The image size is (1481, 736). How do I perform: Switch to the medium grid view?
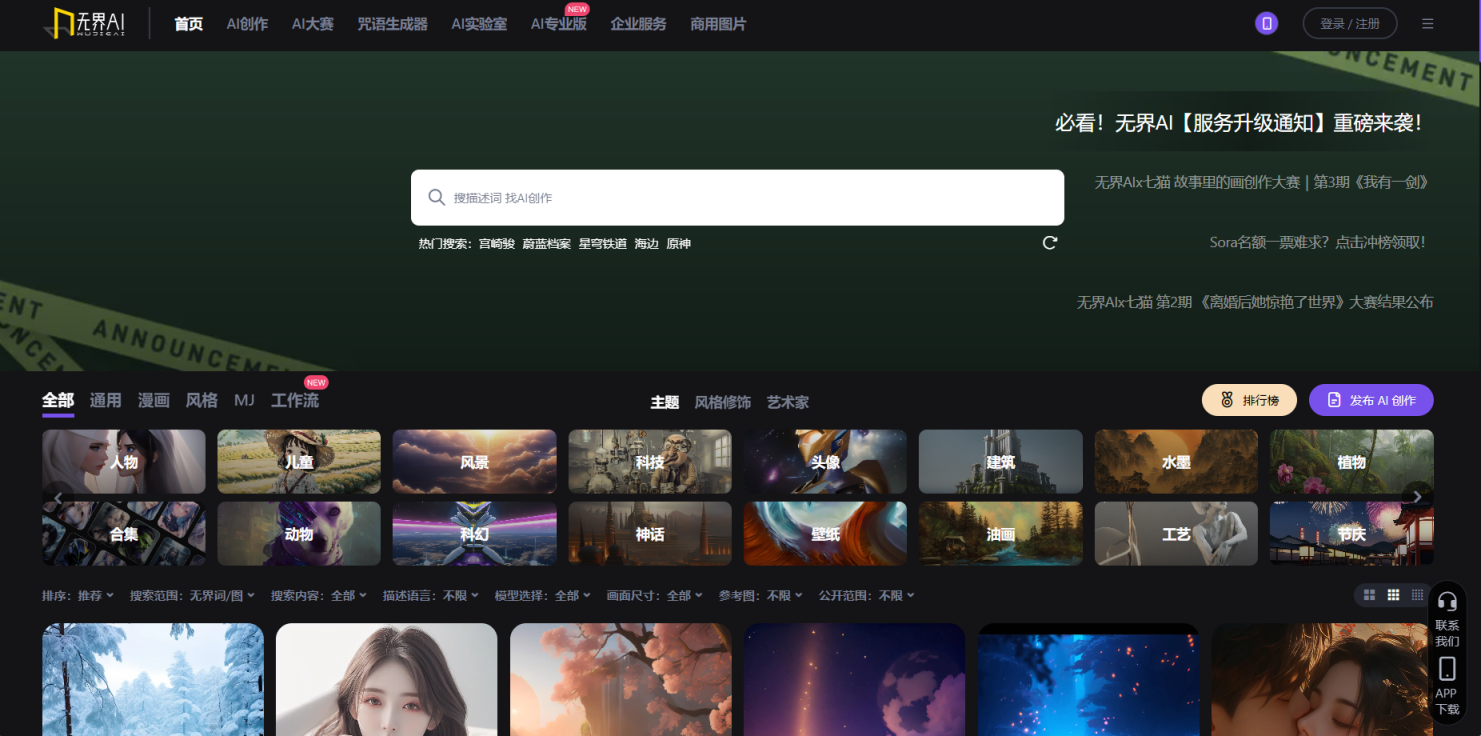click(x=1393, y=594)
